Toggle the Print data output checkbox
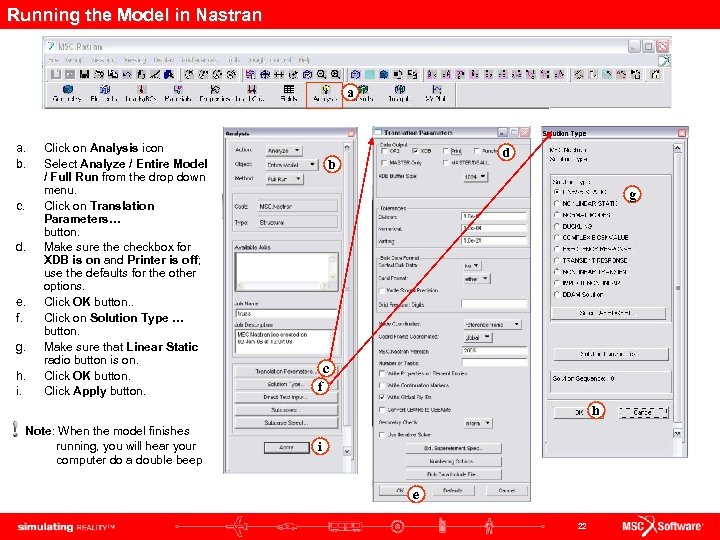Image resolution: width=720 pixels, height=540 pixels. (x=445, y=151)
